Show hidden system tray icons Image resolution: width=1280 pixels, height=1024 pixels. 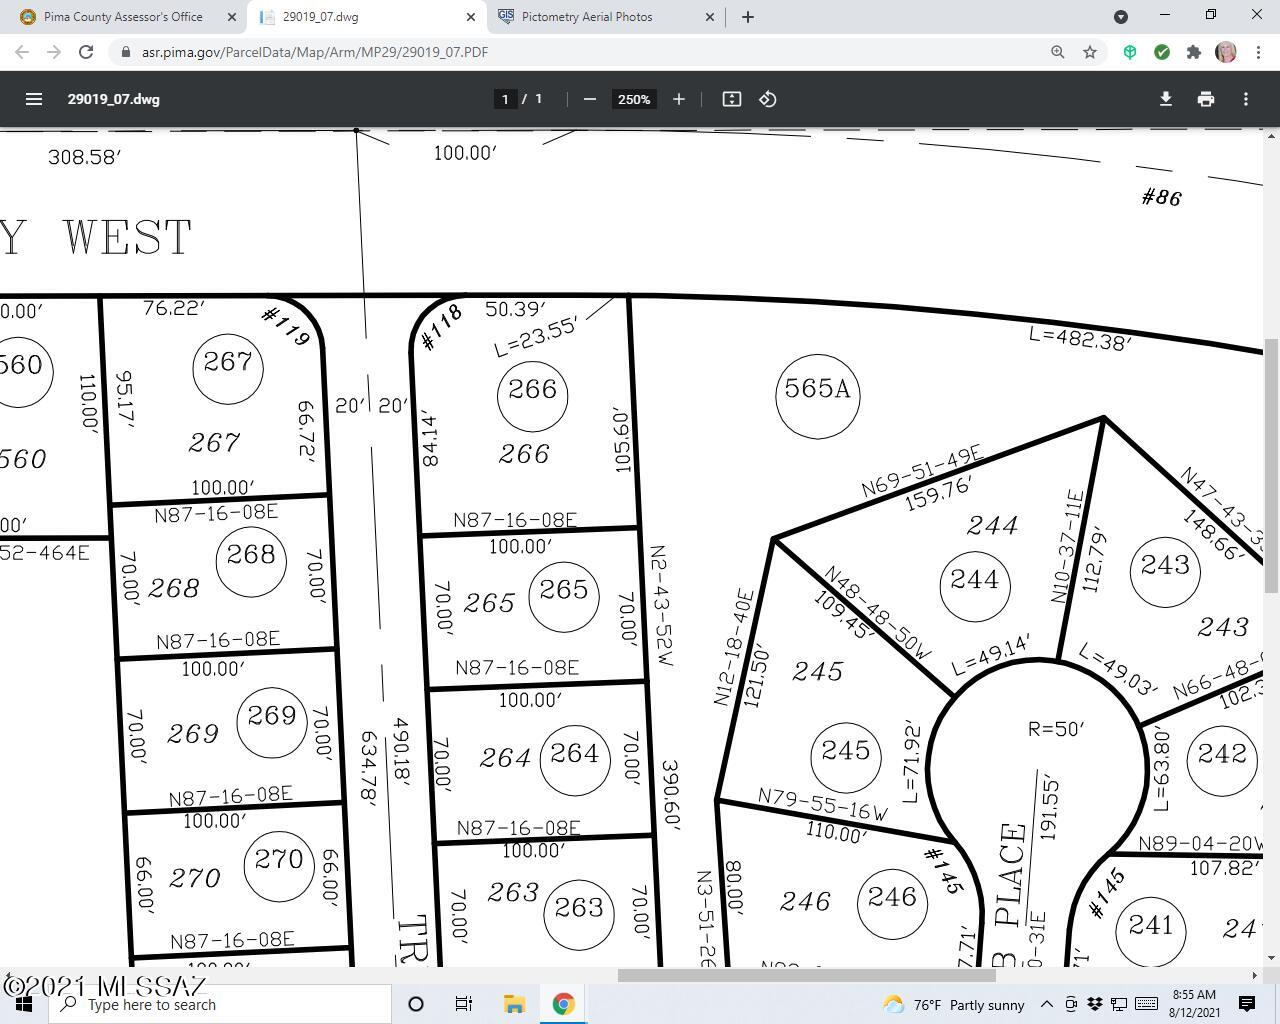[x=1046, y=1004]
